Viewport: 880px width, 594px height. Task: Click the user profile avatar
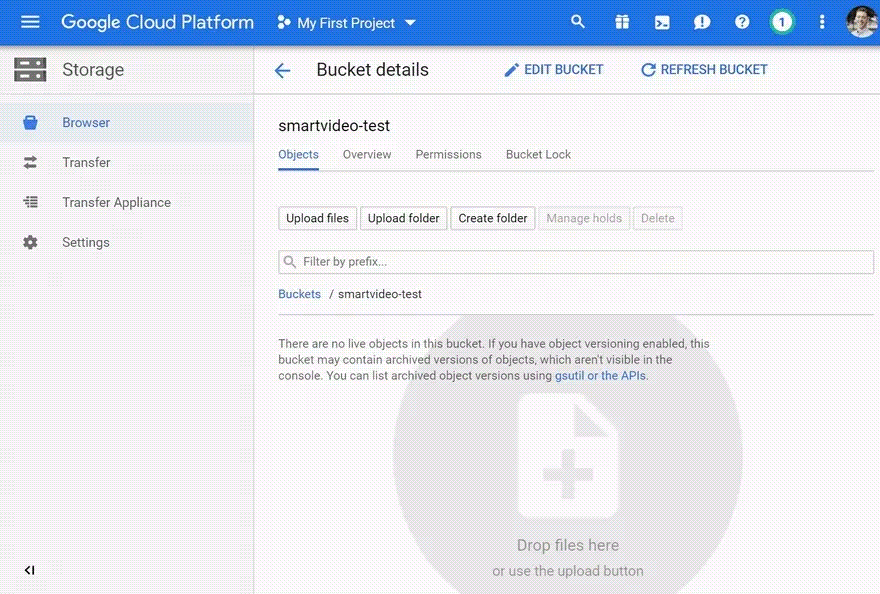pyautogui.click(x=861, y=21)
